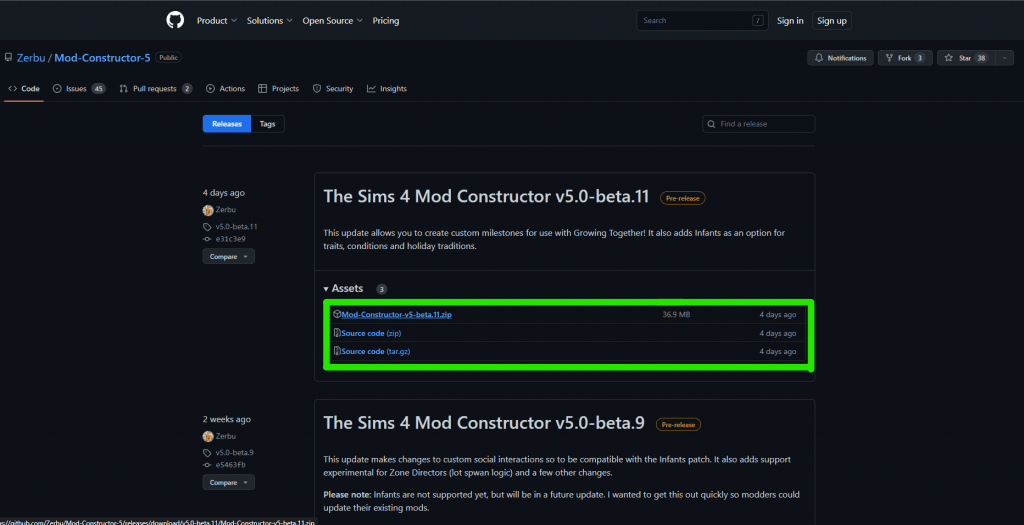The image size is (1024, 525).
Task: Click the repository book icon beside Zerbu
Action: pyautogui.click(x=8, y=57)
